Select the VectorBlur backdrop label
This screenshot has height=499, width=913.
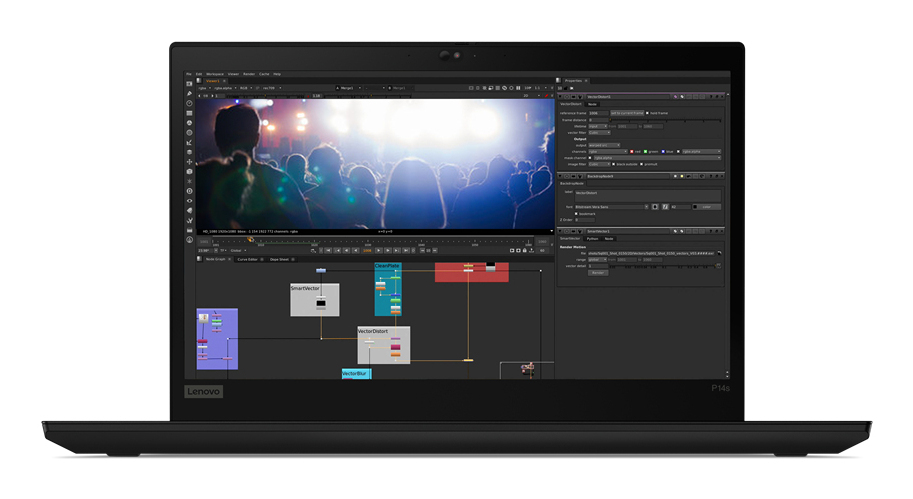click(354, 373)
